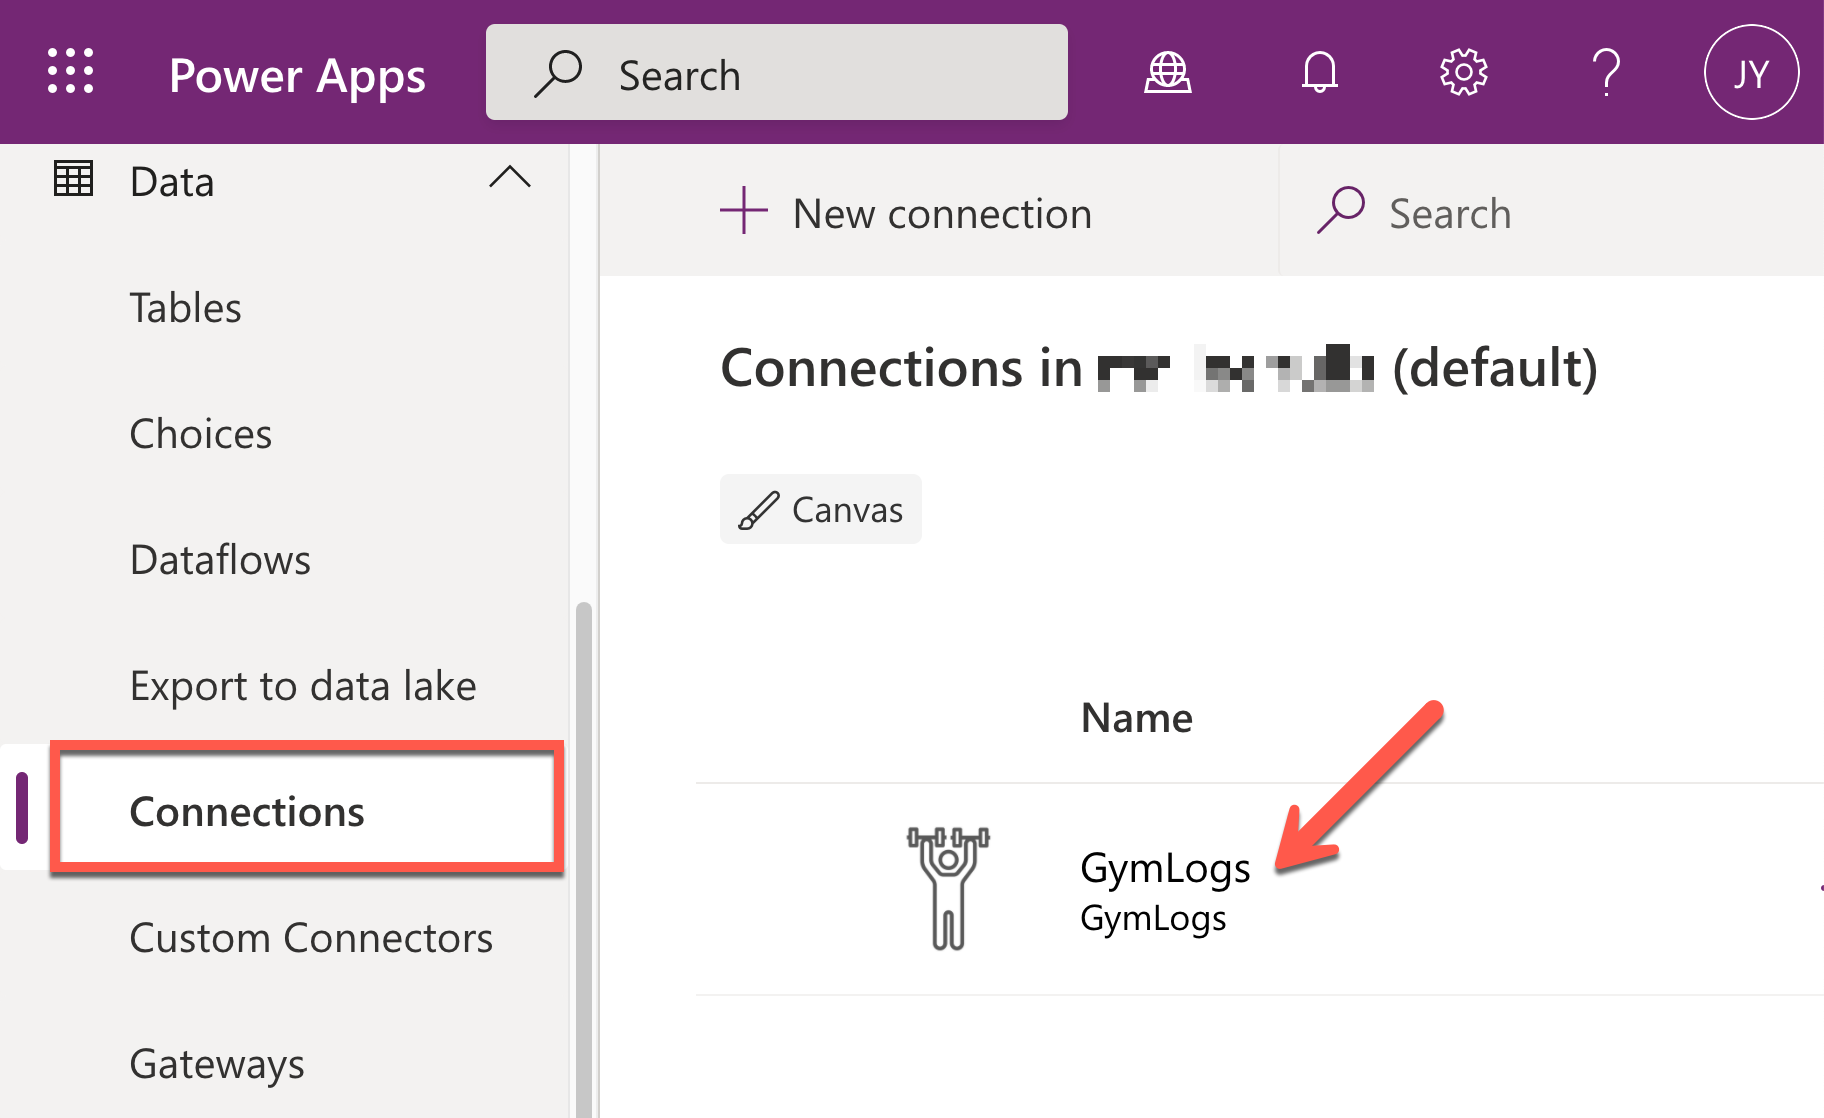Go to Choices in the sidebar
1824x1118 pixels.
coord(201,434)
